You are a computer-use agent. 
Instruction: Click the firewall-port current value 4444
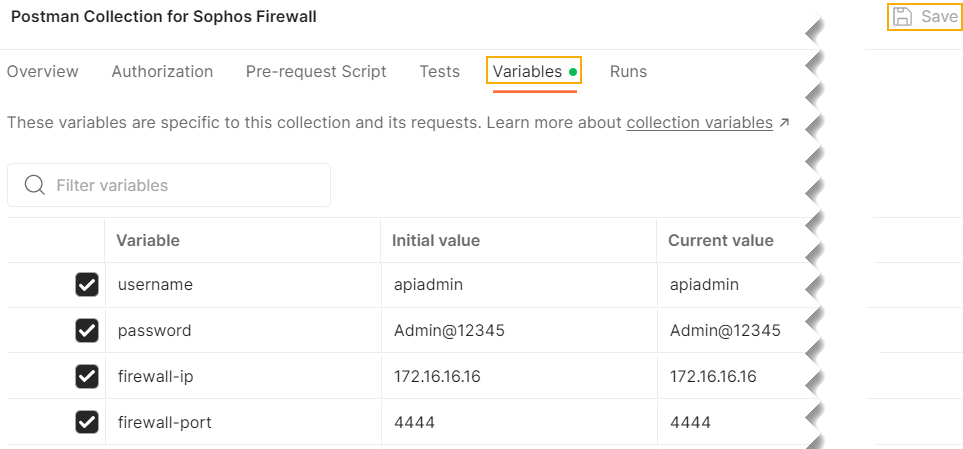(690, 422)
